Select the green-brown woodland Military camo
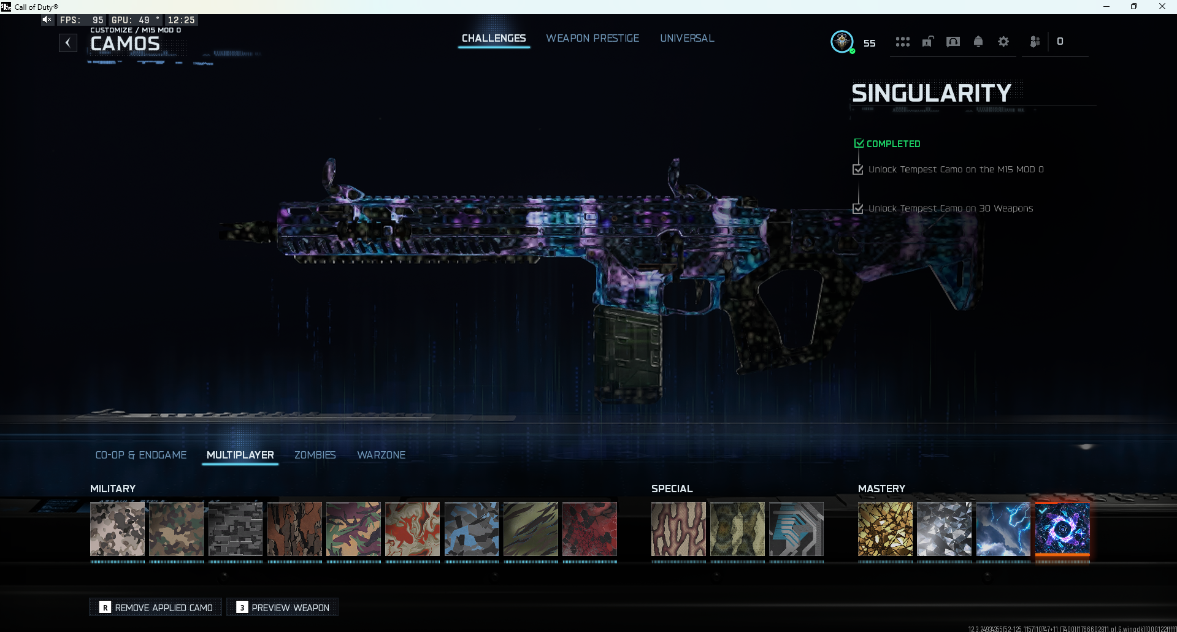This screenshot has width=1177, height=632. click(176, 529)
